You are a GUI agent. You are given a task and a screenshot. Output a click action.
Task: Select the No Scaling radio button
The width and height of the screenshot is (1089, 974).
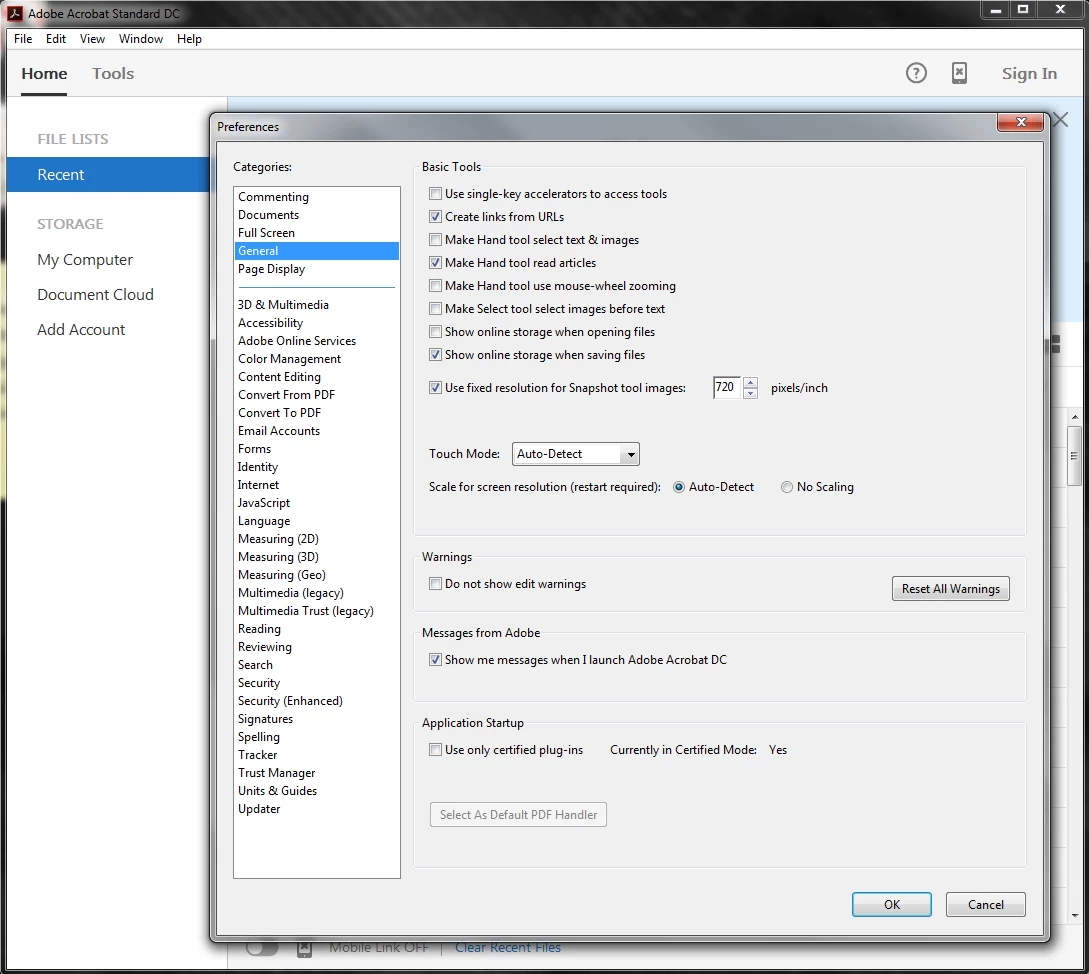[x=787, y=487]
